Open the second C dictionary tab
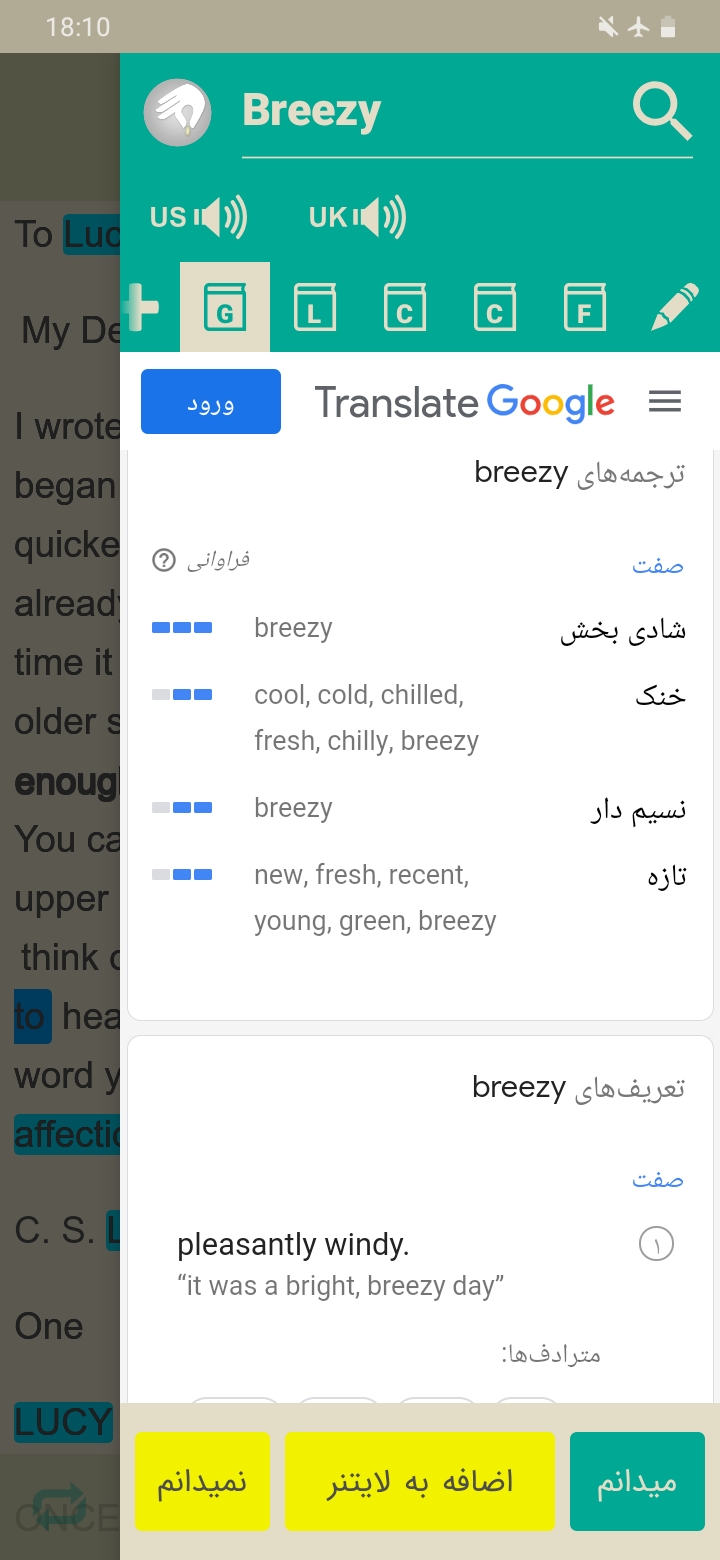720x1560 pixels. 495,307
